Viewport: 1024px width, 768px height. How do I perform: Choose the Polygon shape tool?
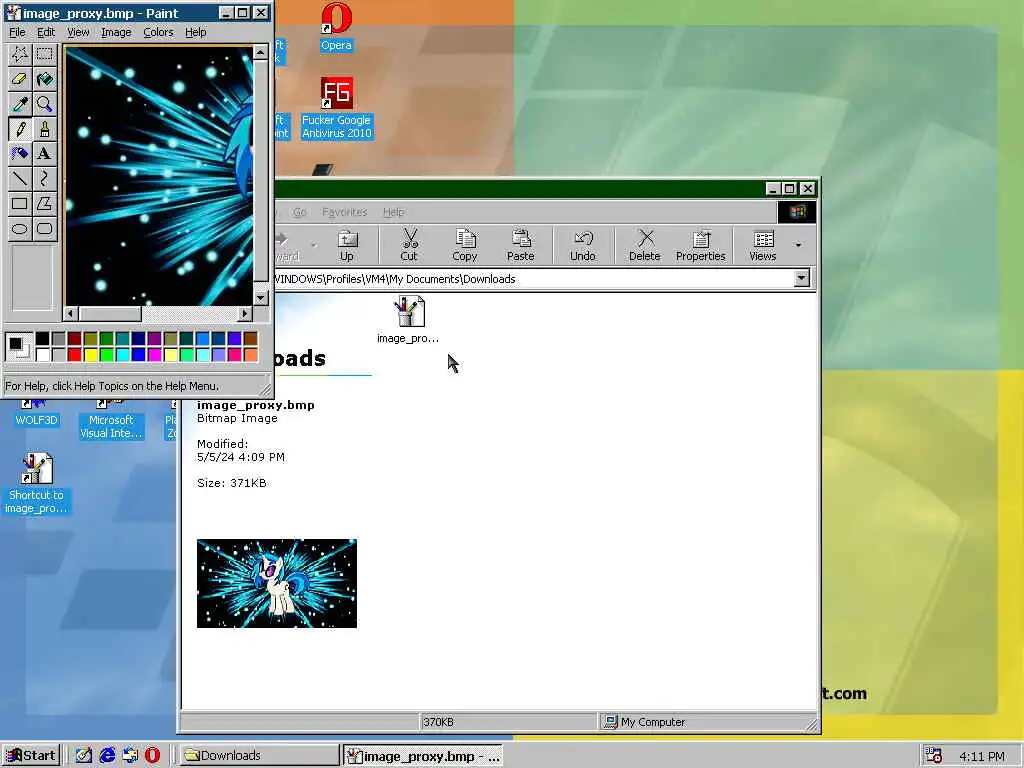44,203
